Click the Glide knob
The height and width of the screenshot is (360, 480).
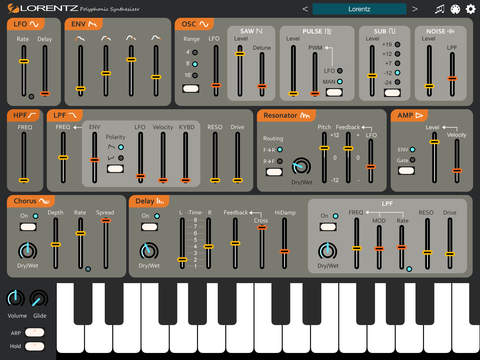[39, 298]
